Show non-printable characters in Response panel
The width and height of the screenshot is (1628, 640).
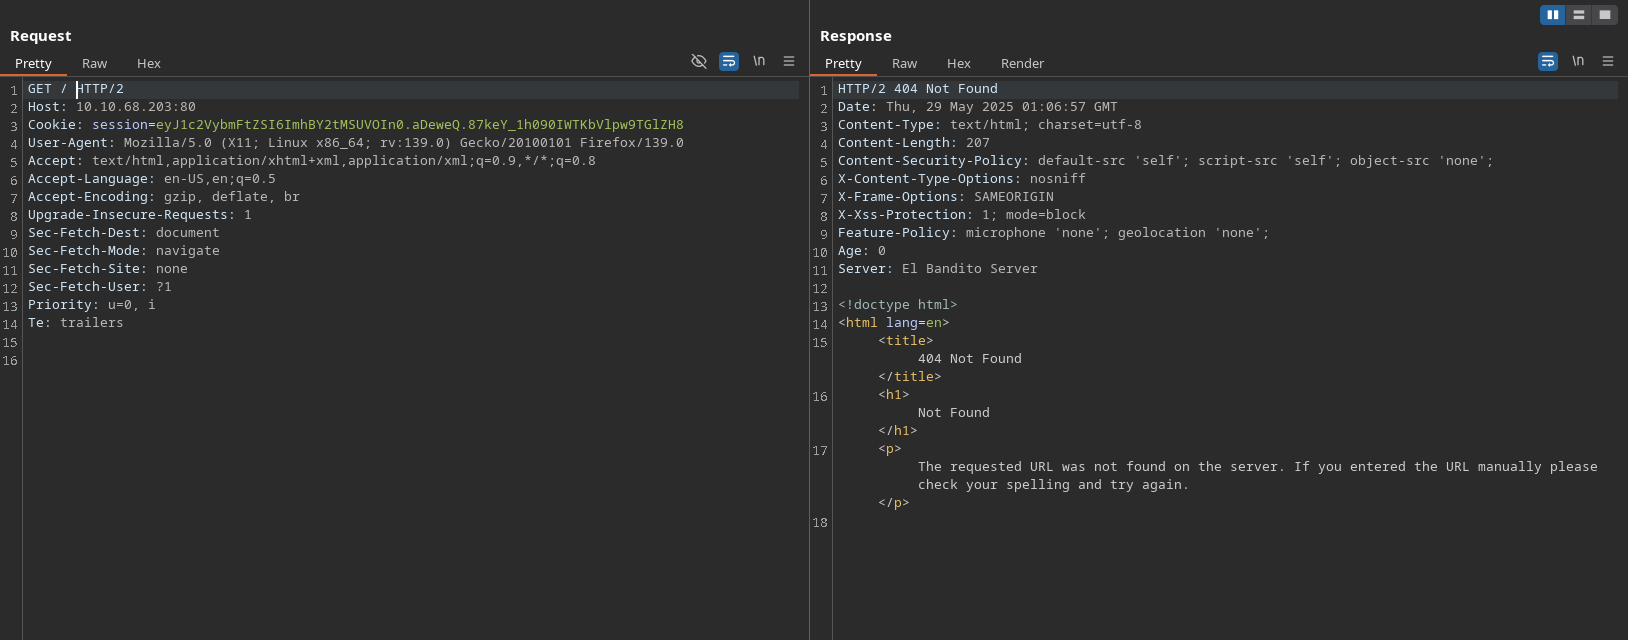[x=1578, y=61]
